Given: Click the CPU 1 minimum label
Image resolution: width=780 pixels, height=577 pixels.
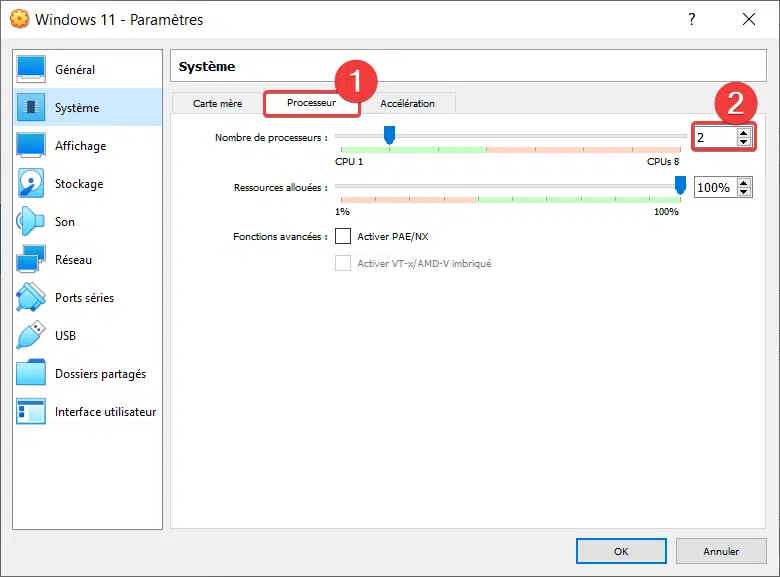Looking at the screenshot, I should [349, 162].
